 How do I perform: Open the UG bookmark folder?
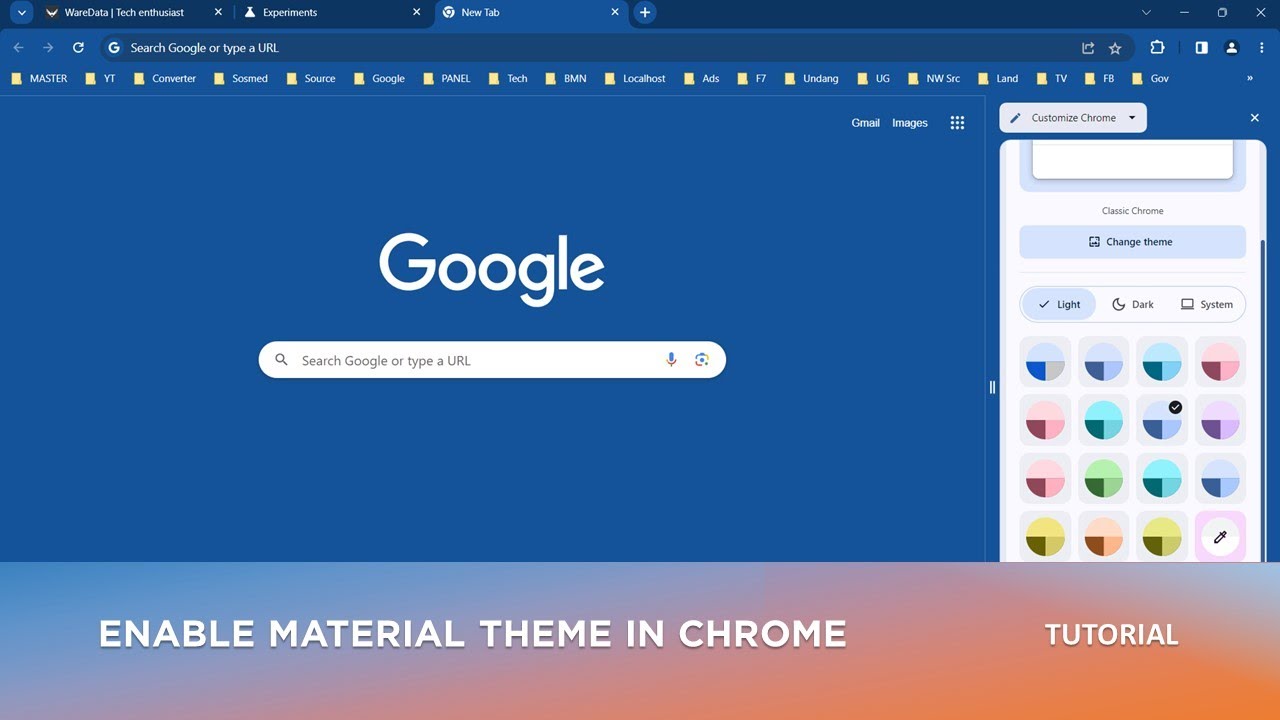coord(874,78)
